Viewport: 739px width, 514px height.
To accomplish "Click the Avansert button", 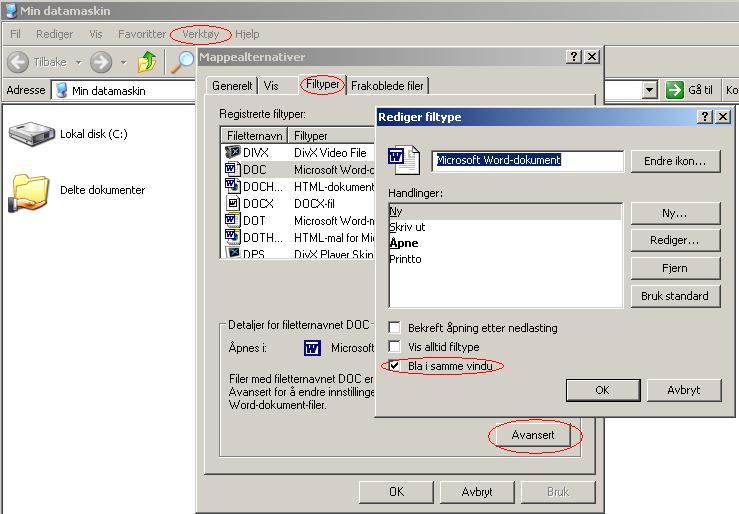I will pyautogui.click(x=533, y=435).
